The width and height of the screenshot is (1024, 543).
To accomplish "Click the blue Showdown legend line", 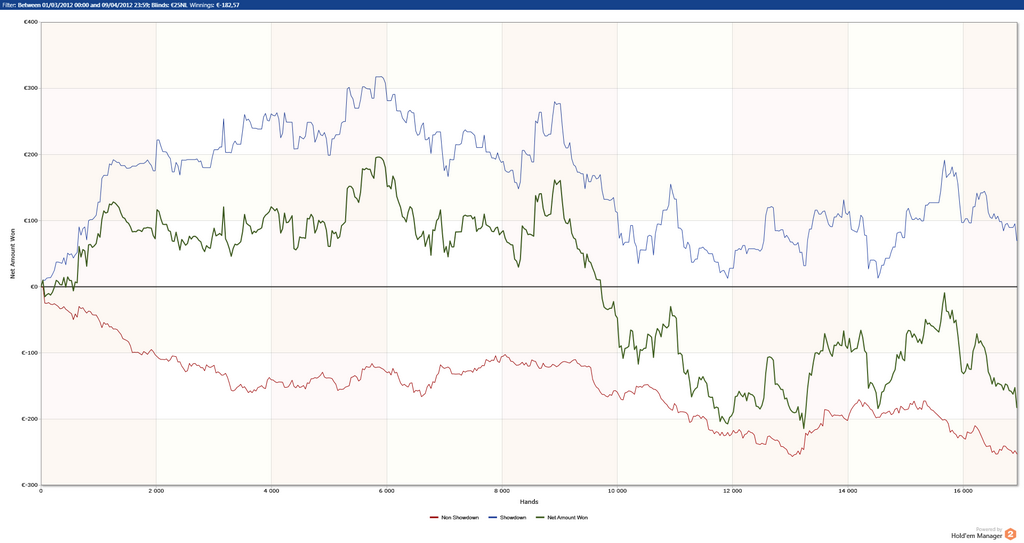I will click(x=493, y=518).
